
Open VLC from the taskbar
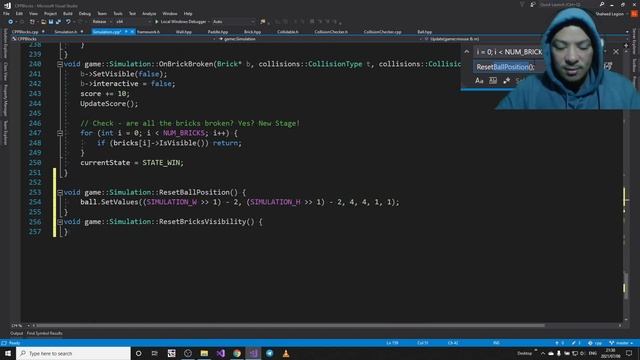click(x=286, y=353)
